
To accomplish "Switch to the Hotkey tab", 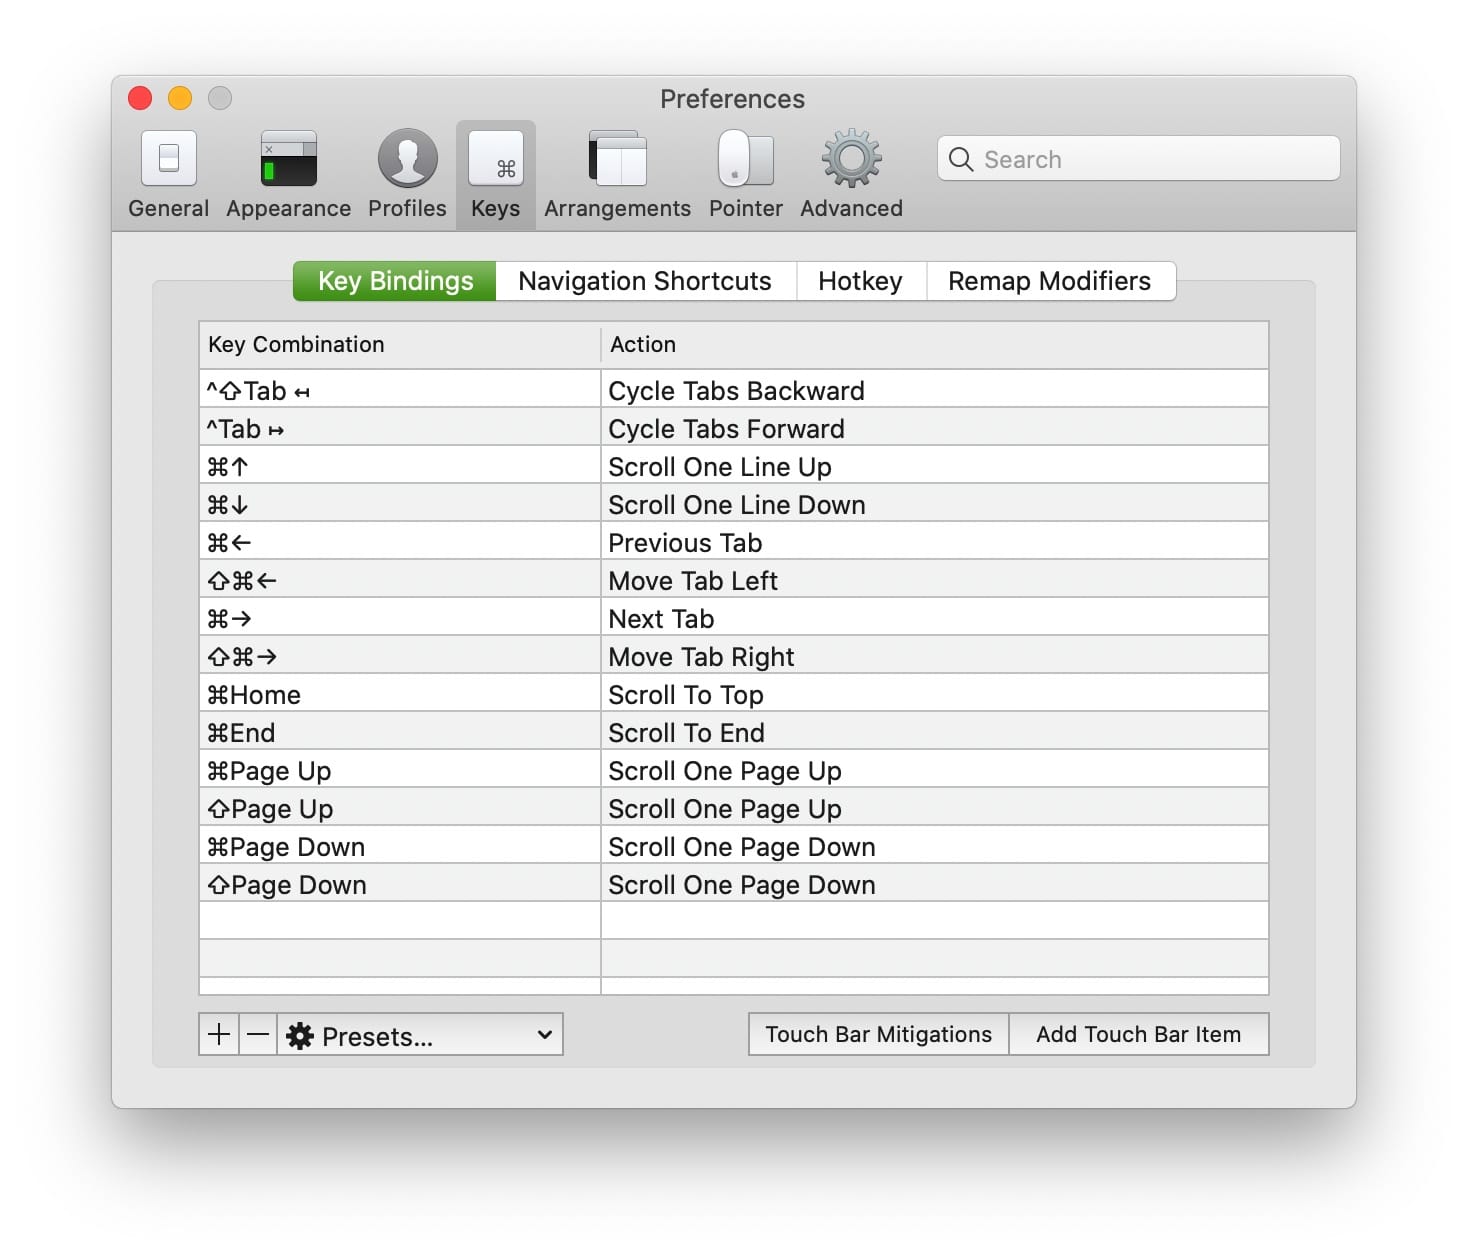I will (860, 281).
